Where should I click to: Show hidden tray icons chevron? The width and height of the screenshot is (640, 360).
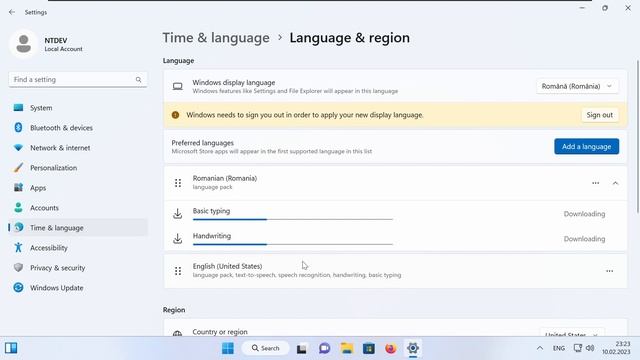coord(540,348)
